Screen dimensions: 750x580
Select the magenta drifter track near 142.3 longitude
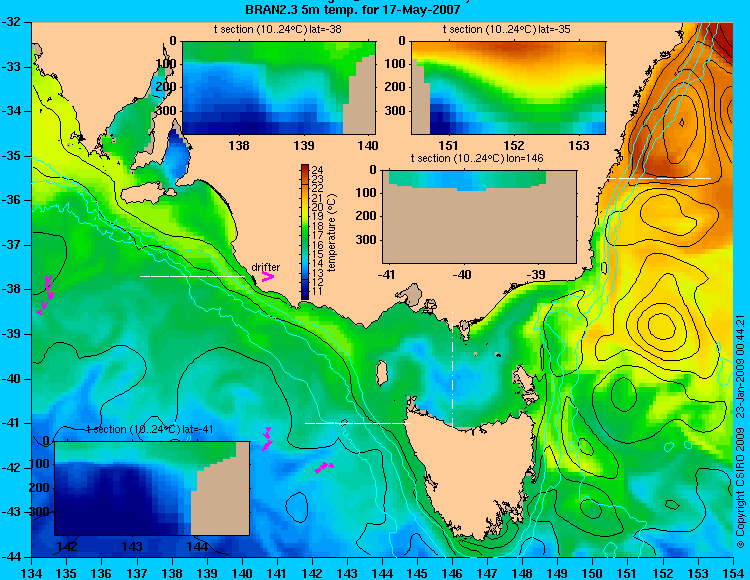point(324,467)
